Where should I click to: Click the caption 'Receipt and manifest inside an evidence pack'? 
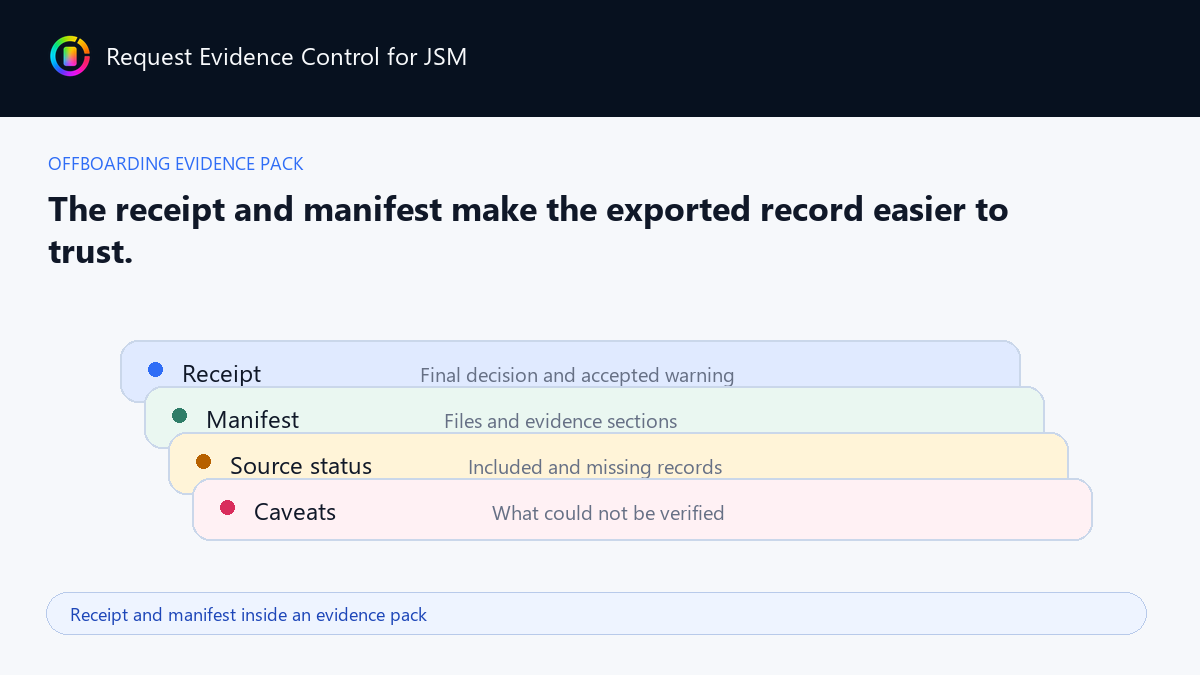click(x=248, y=615)
